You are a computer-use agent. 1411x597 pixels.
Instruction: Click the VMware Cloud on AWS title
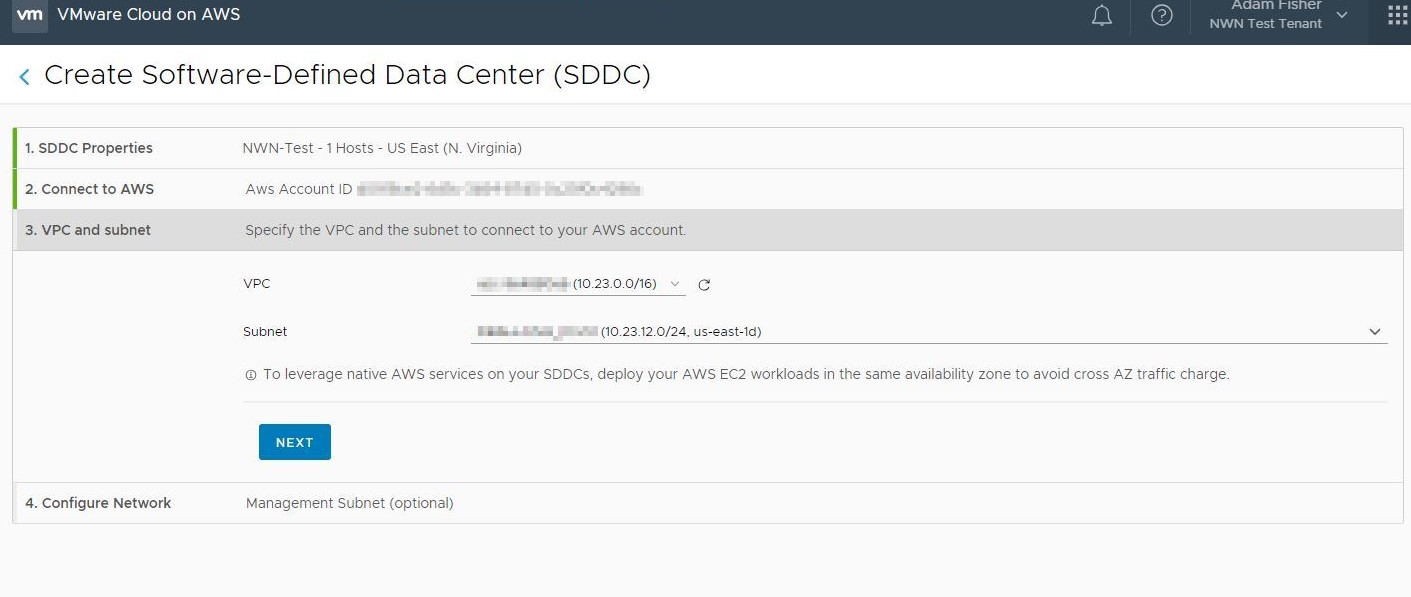148,15
